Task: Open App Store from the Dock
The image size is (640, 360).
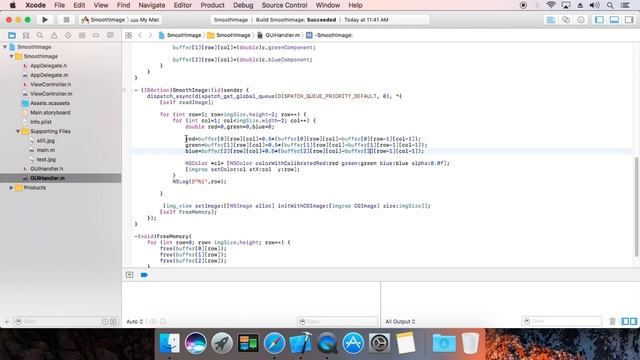Action: coord(353,342)
